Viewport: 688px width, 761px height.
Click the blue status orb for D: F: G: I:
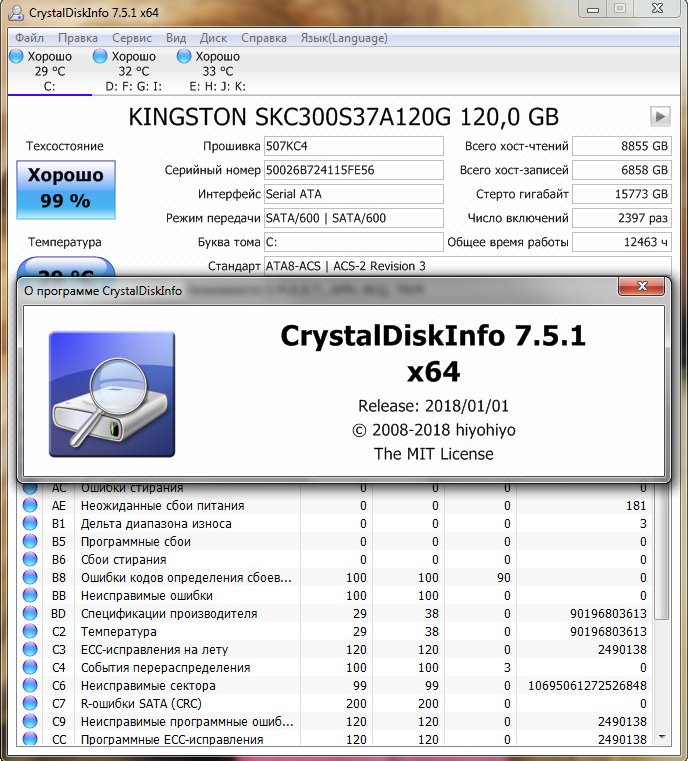click(99, 56)
